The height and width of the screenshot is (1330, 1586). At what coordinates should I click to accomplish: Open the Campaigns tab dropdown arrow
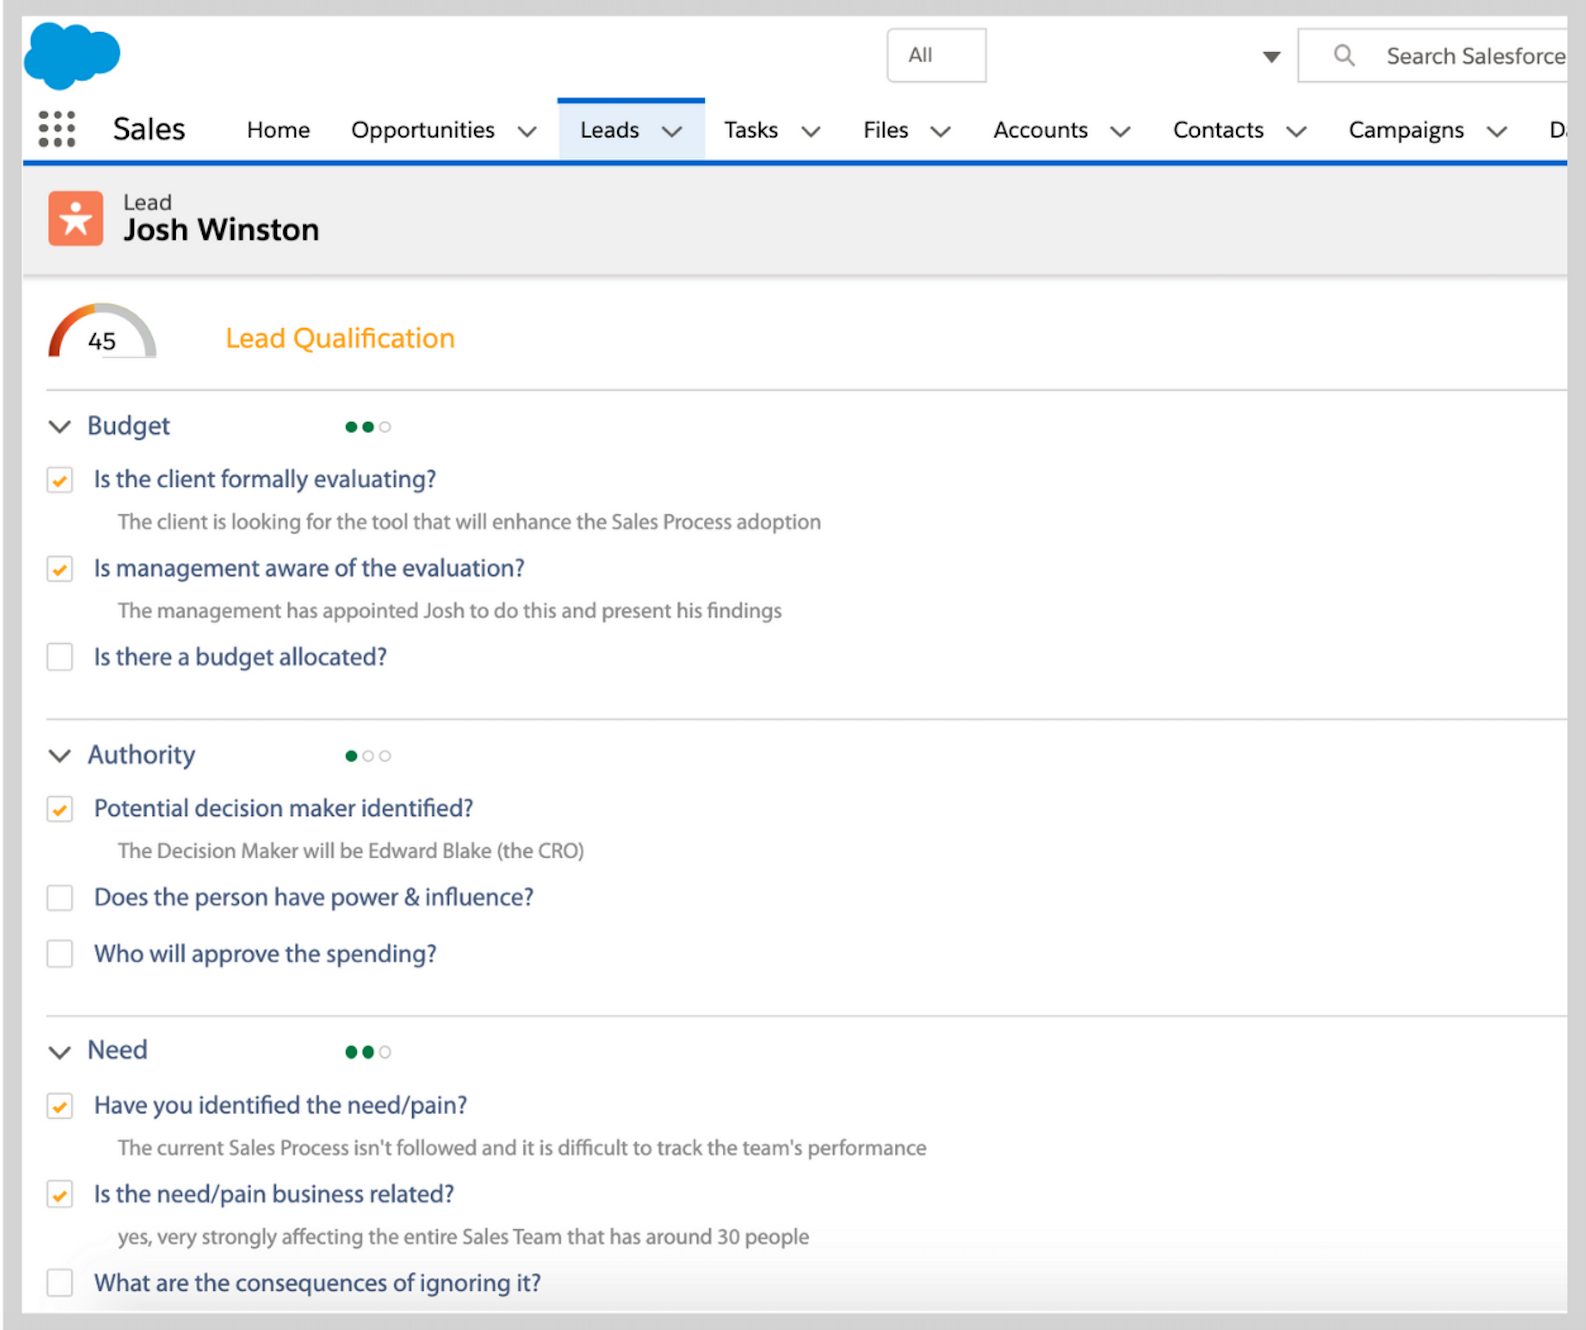coord(1496,131)
